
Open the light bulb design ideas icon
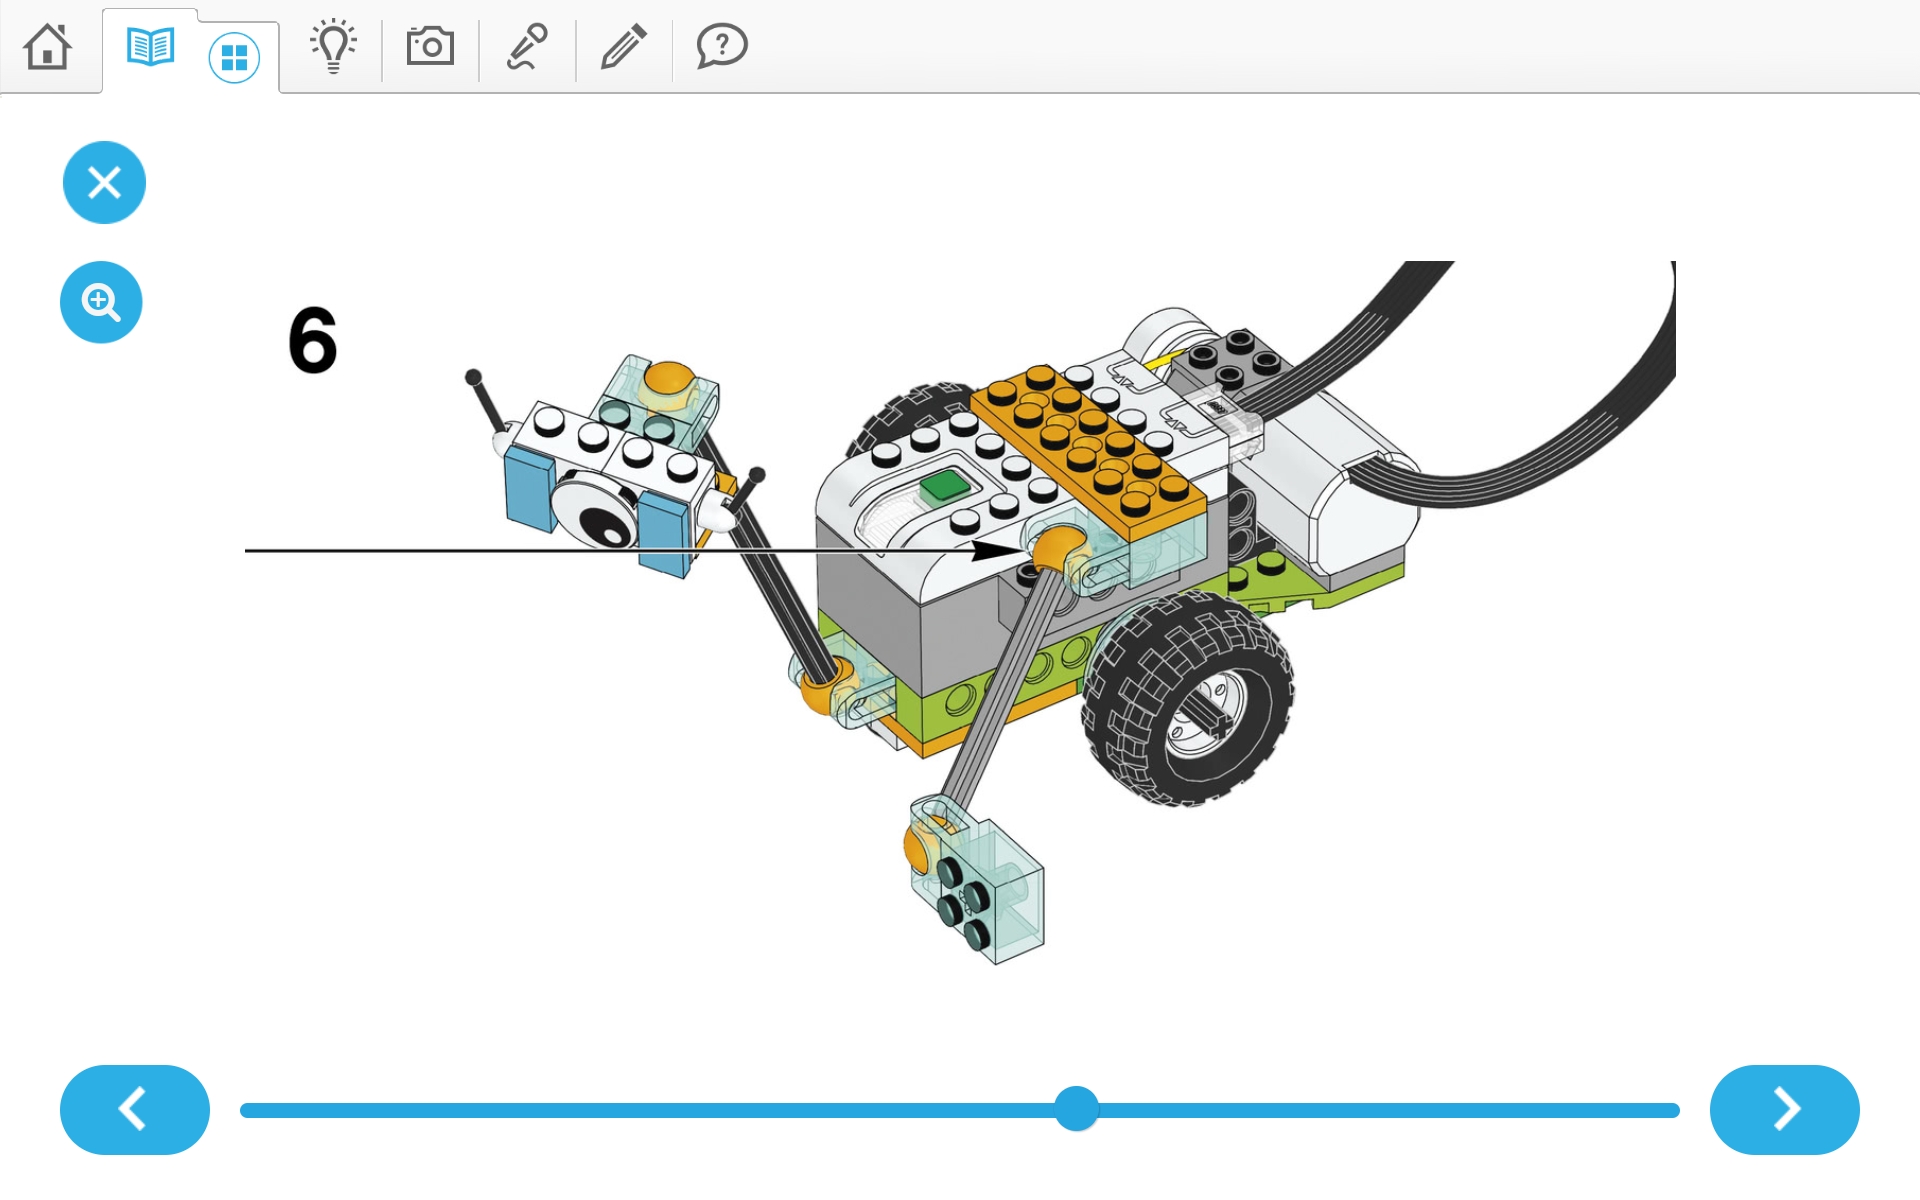333,46
